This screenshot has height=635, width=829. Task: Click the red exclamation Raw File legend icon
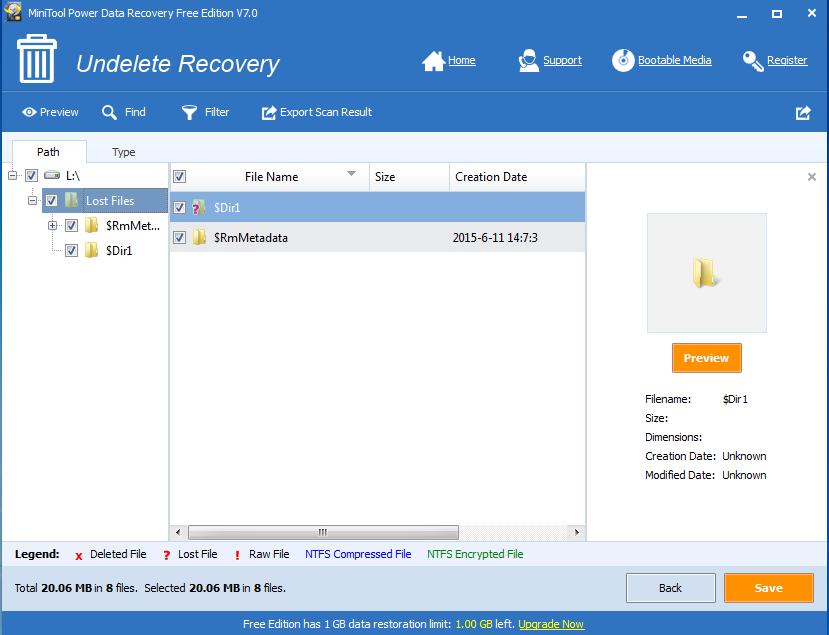coord(237,555)
